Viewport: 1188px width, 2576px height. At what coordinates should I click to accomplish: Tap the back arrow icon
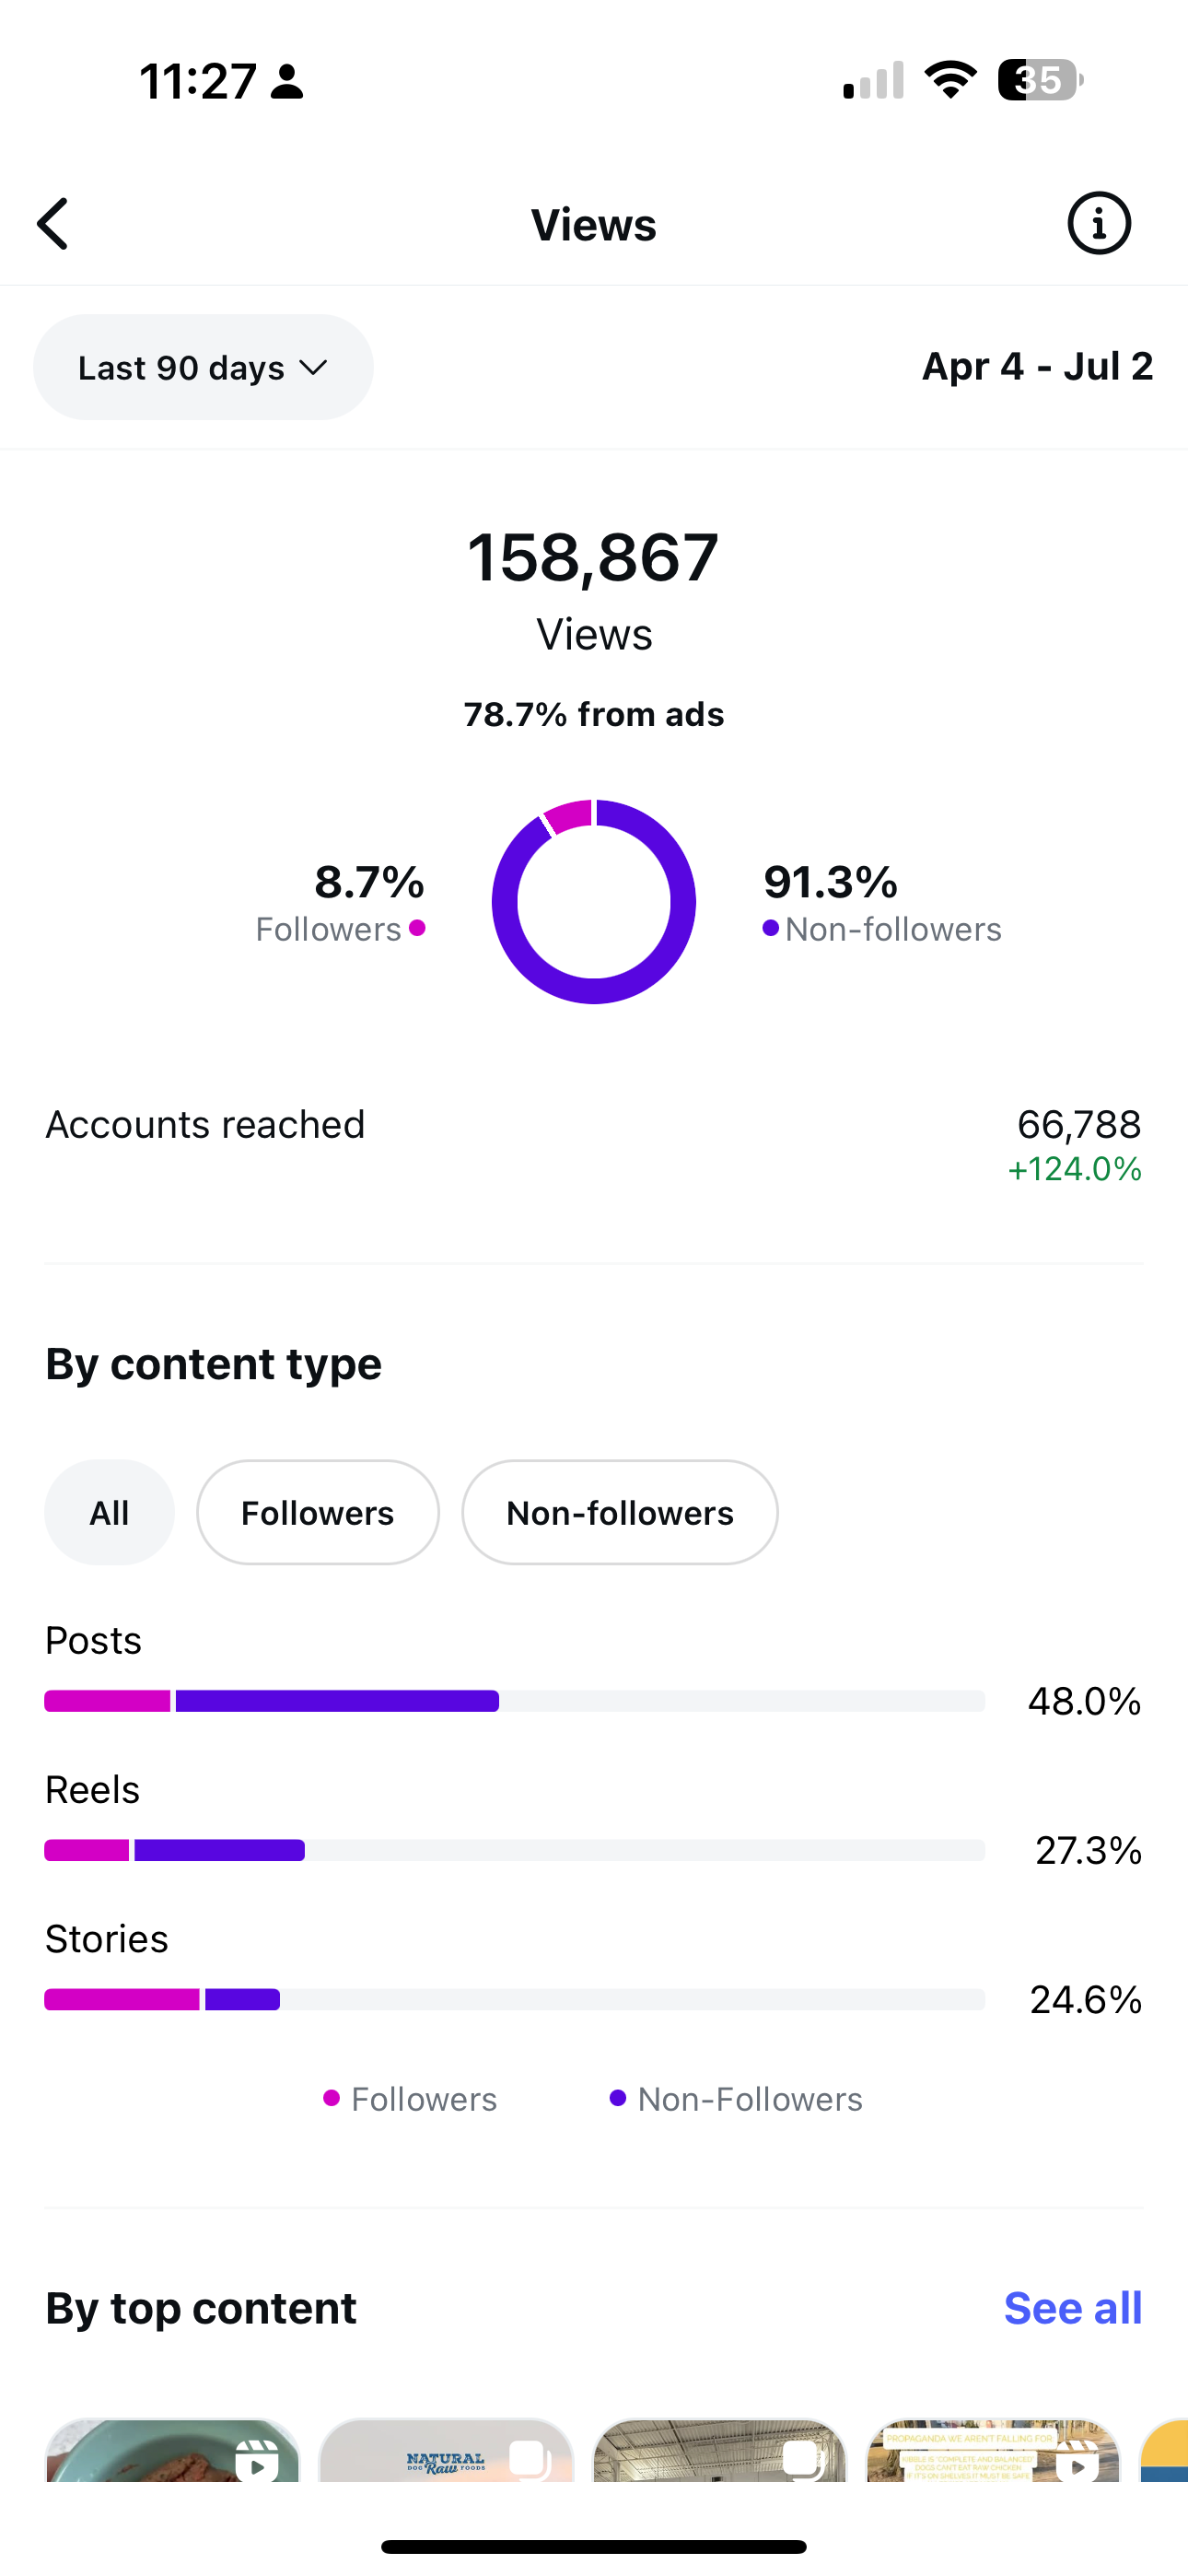point(53,223)
